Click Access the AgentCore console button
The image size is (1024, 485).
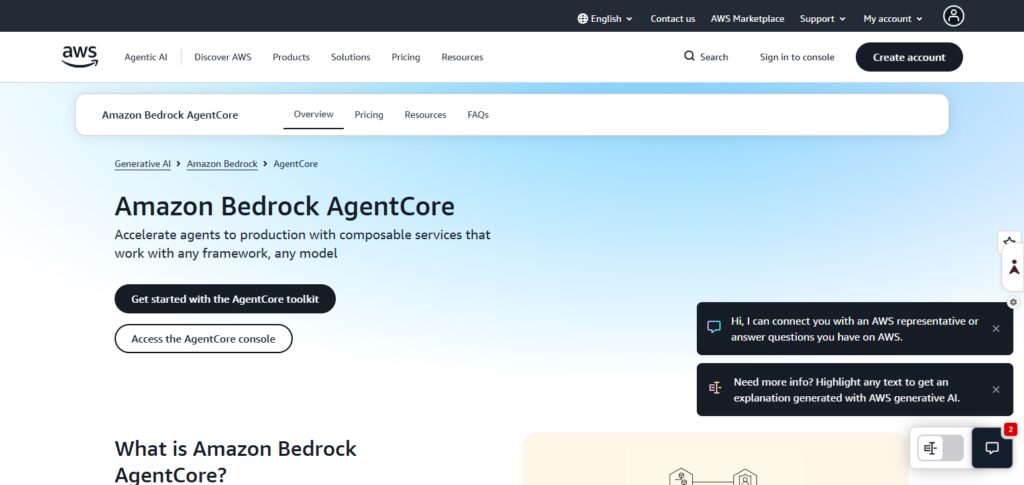(x=204, y=339)
